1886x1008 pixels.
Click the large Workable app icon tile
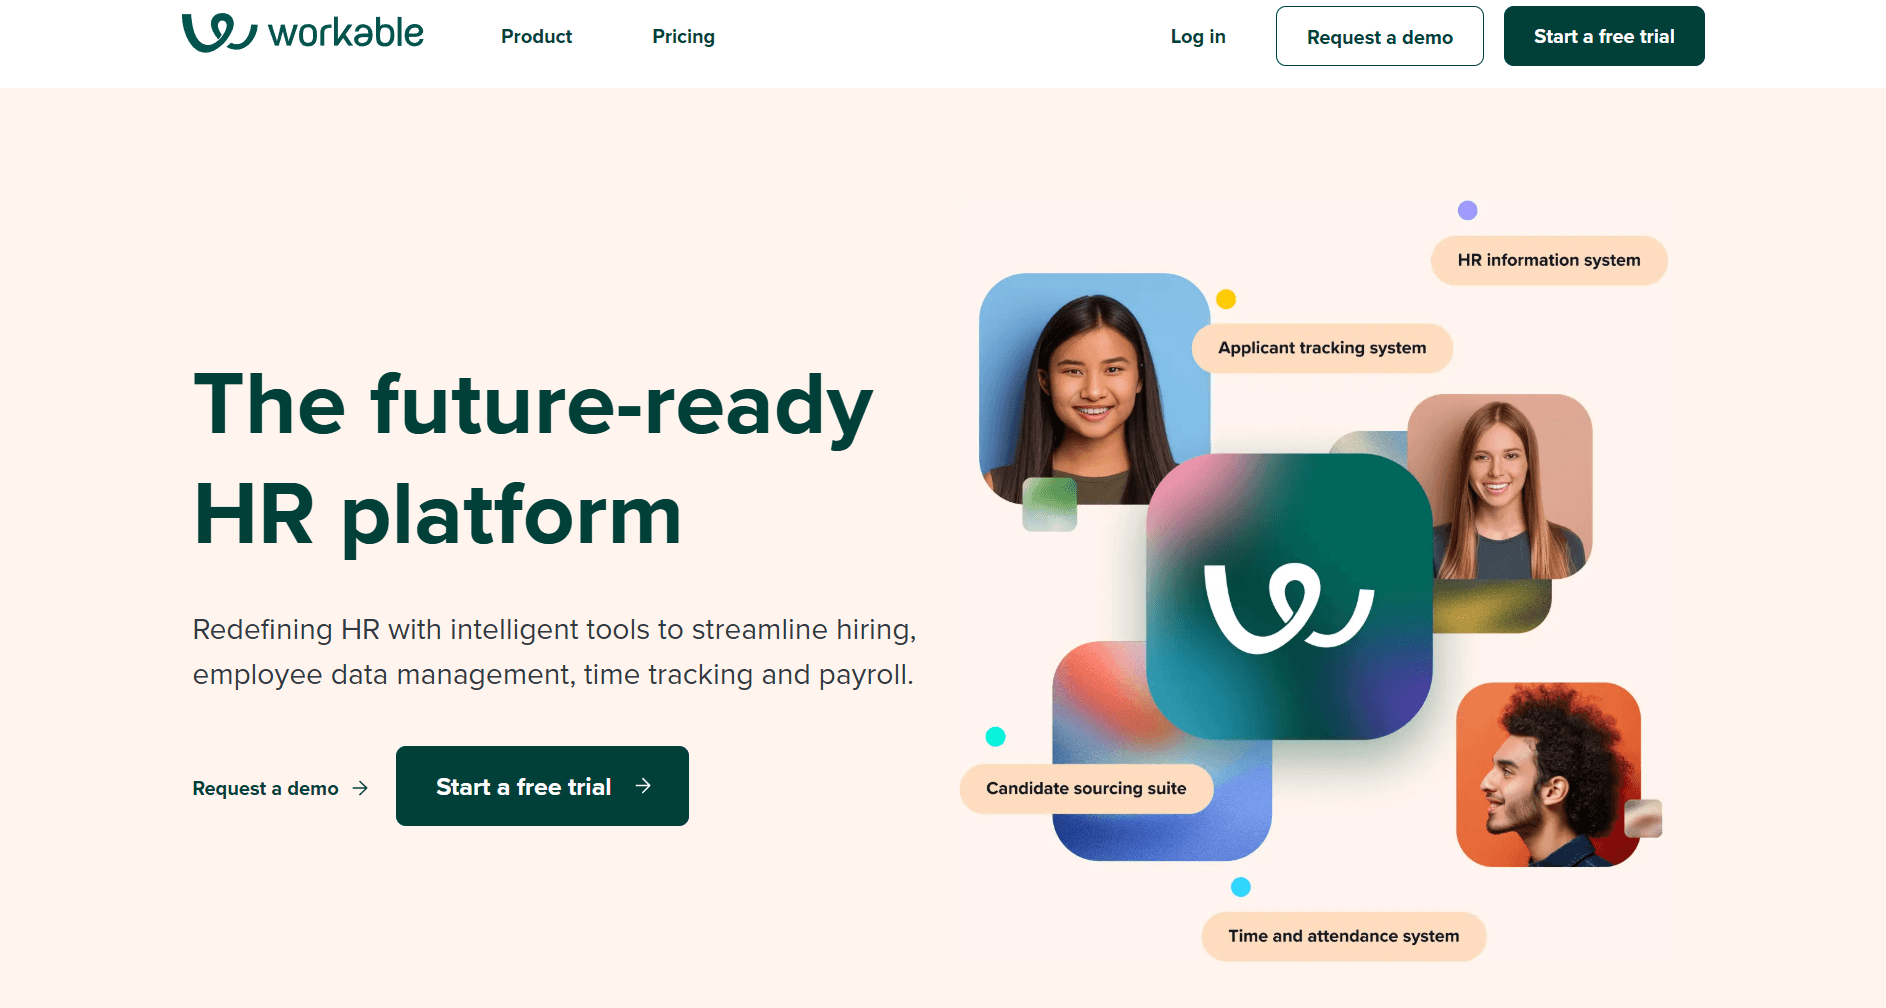[x=1289, y=597]
